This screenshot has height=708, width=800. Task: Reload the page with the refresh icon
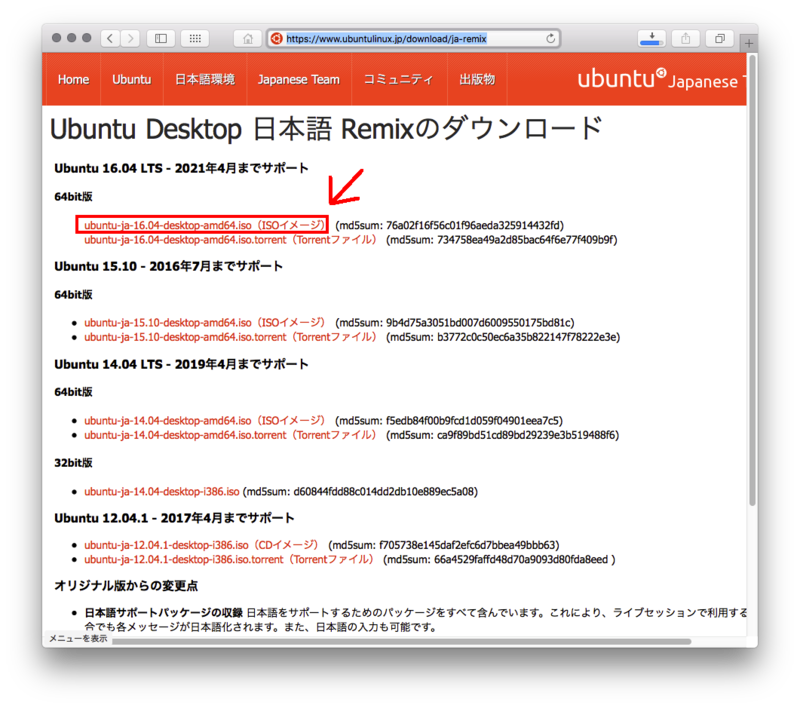click(x=551, y=39)
